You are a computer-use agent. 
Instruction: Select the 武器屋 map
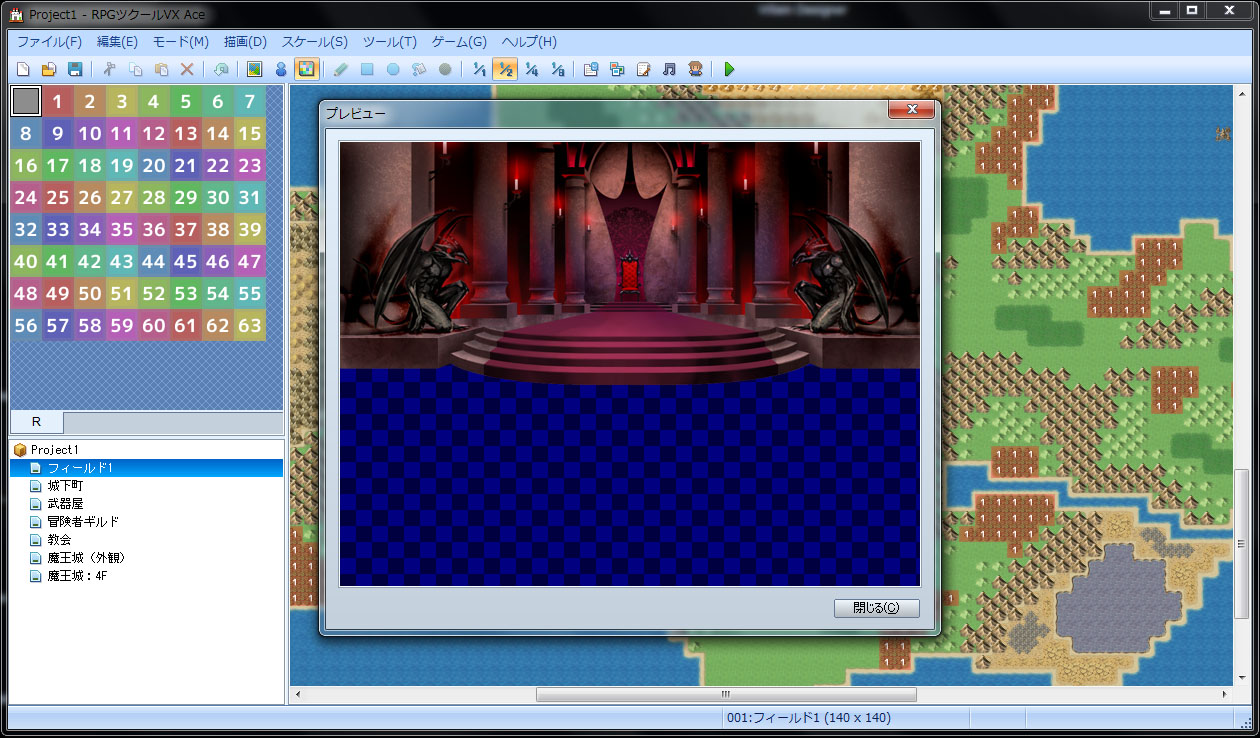coord(66,504)
